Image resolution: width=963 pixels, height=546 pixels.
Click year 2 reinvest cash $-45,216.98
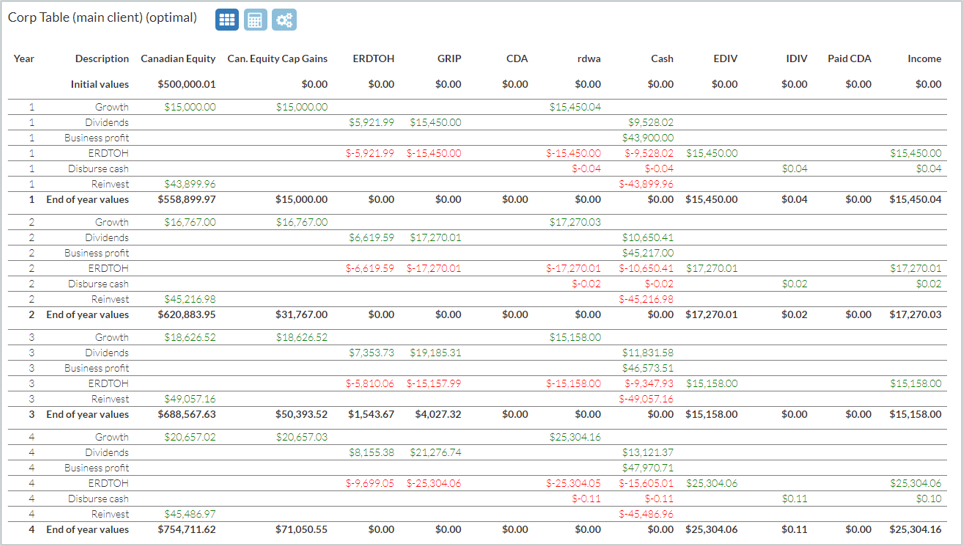646,300
